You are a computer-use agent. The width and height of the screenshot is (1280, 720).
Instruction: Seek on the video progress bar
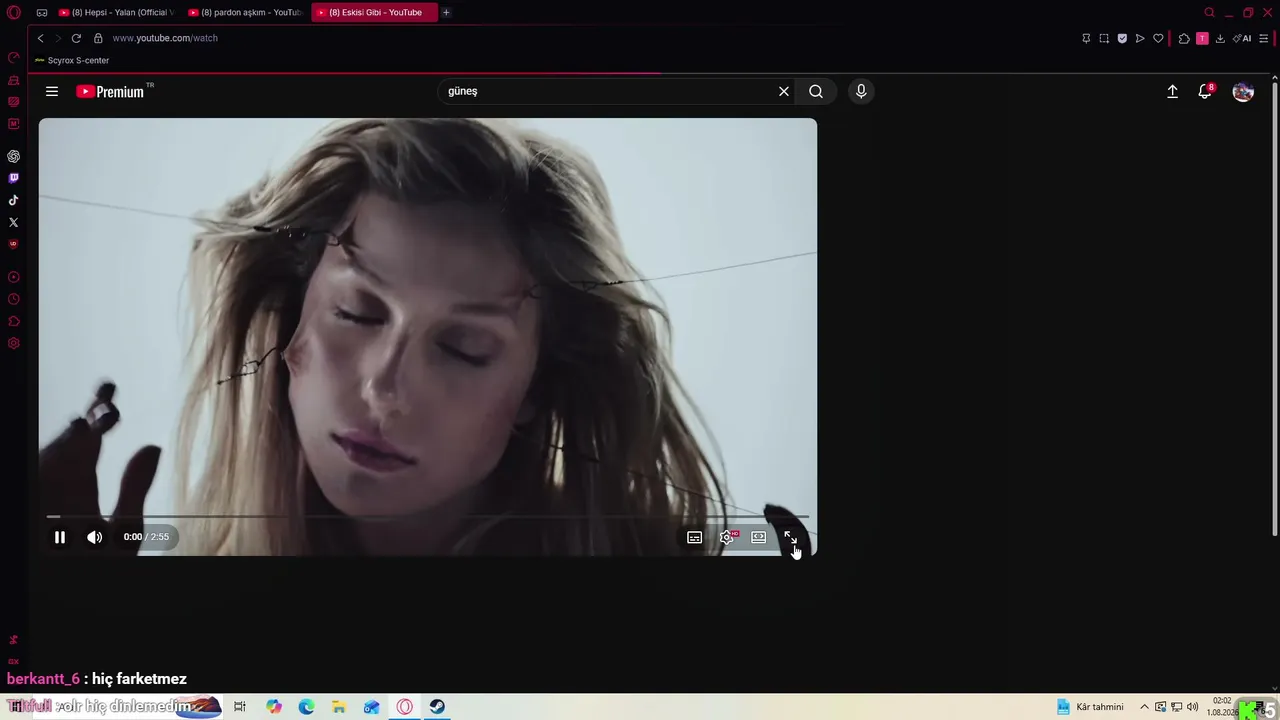point(428,516)
